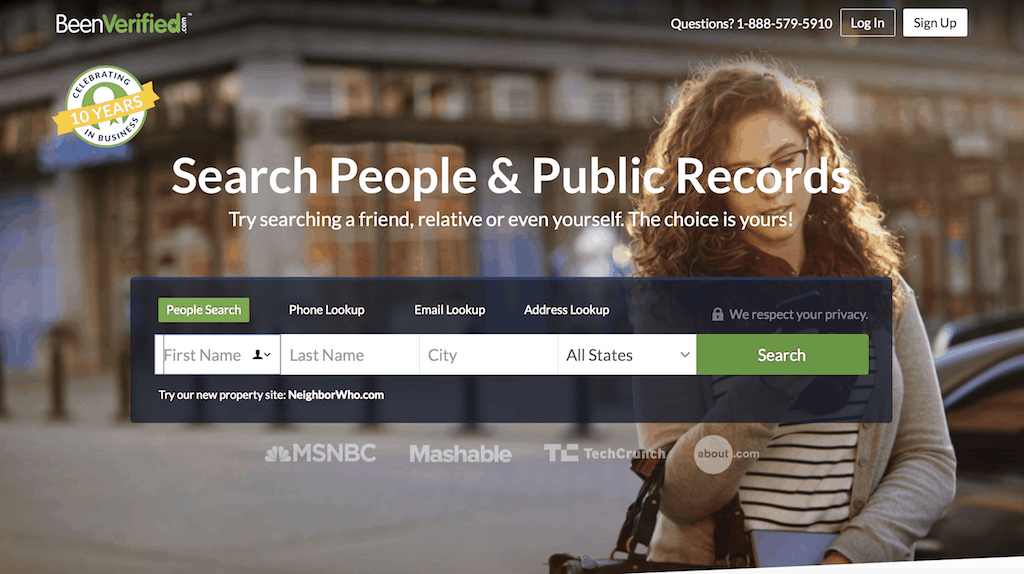Click the BeenVerified logo

[x=123, y=24]
